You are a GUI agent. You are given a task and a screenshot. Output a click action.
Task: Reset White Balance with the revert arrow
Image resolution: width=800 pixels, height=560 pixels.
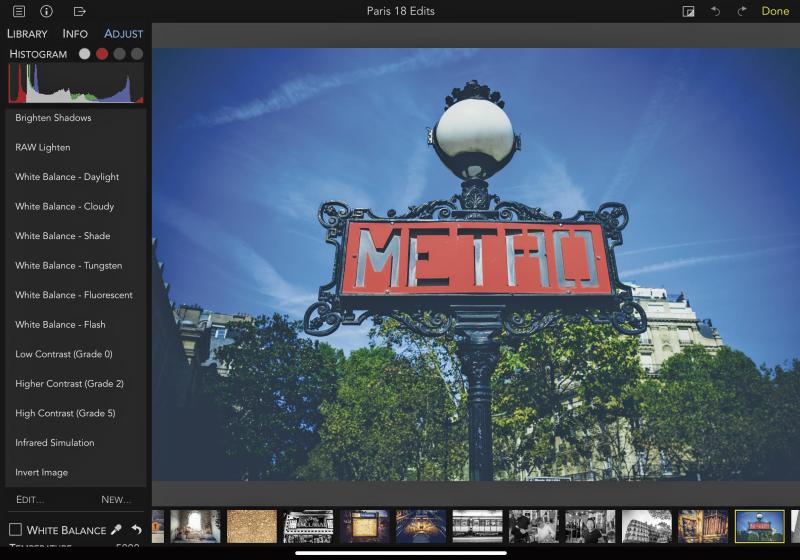136,529
